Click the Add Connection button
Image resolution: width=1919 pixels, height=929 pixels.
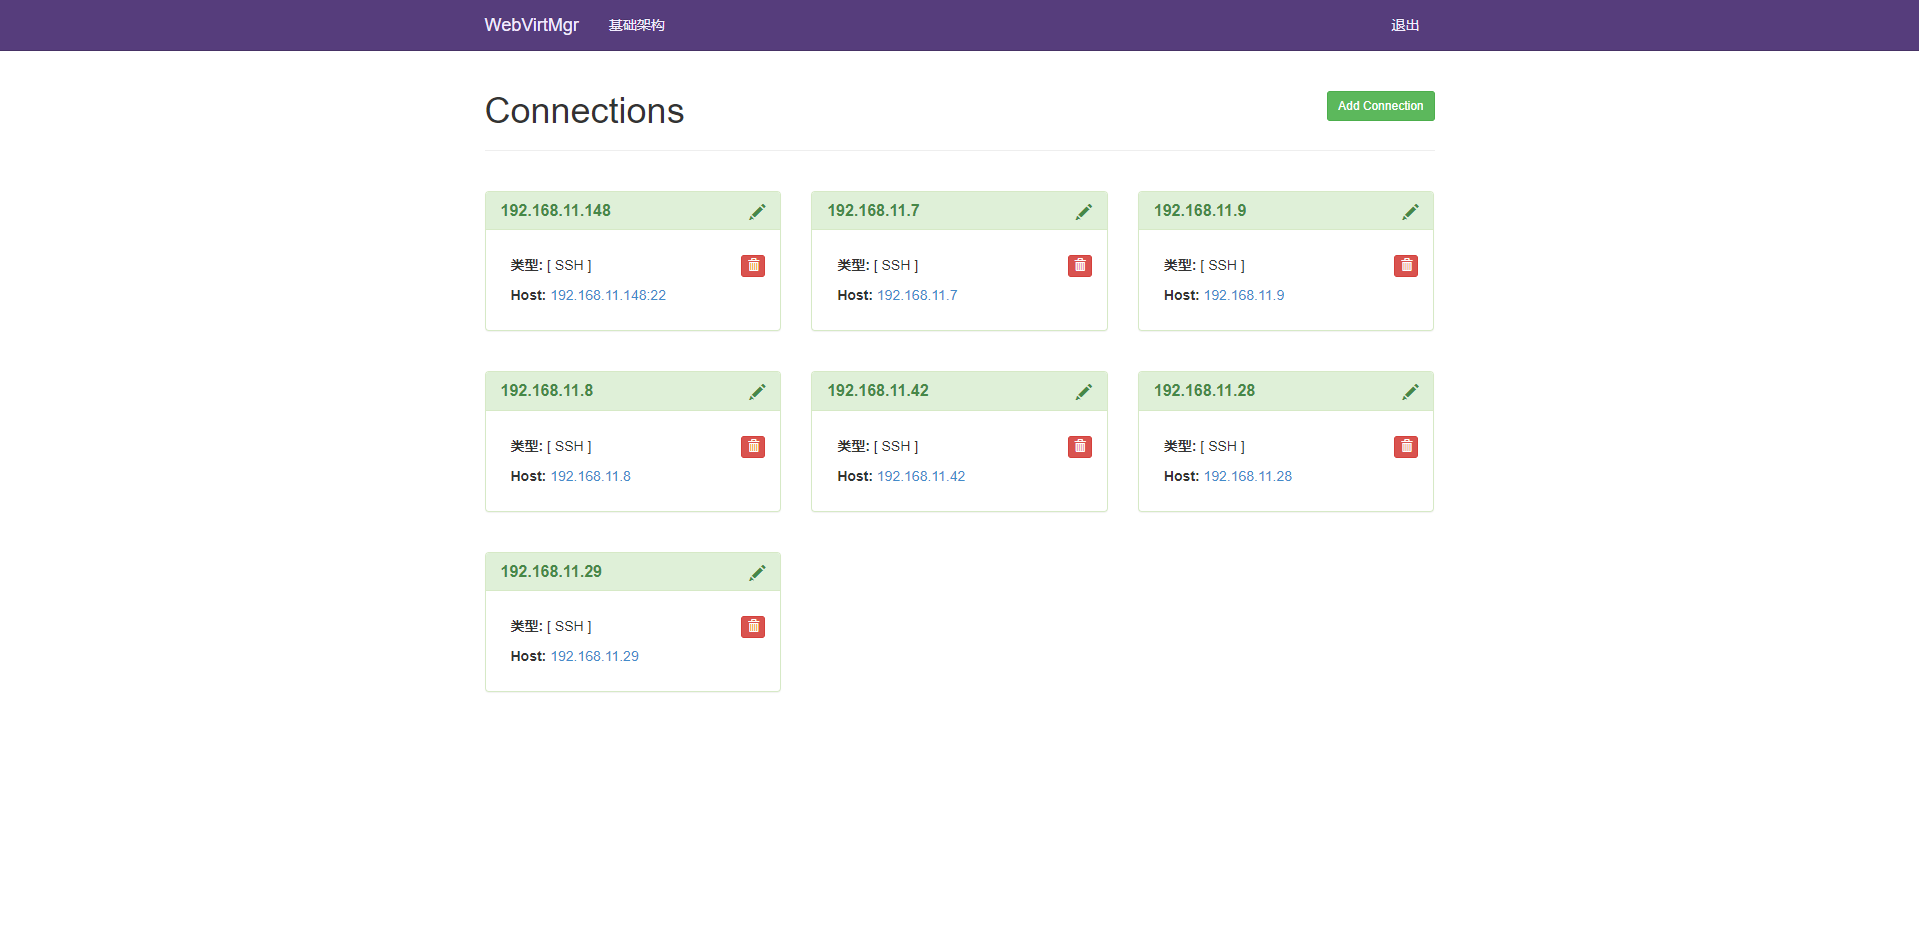pyautogui.click(x=1380, y=106)
